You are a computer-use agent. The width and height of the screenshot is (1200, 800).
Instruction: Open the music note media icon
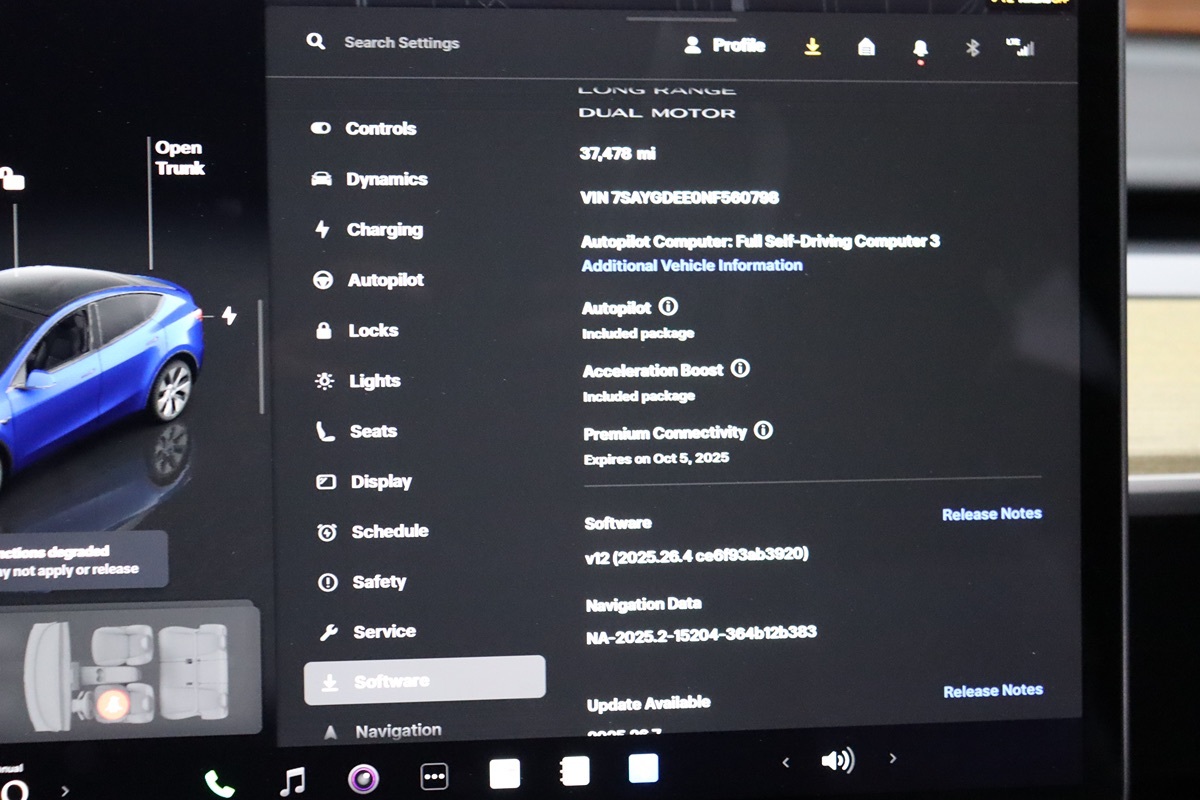coord(292,780)
